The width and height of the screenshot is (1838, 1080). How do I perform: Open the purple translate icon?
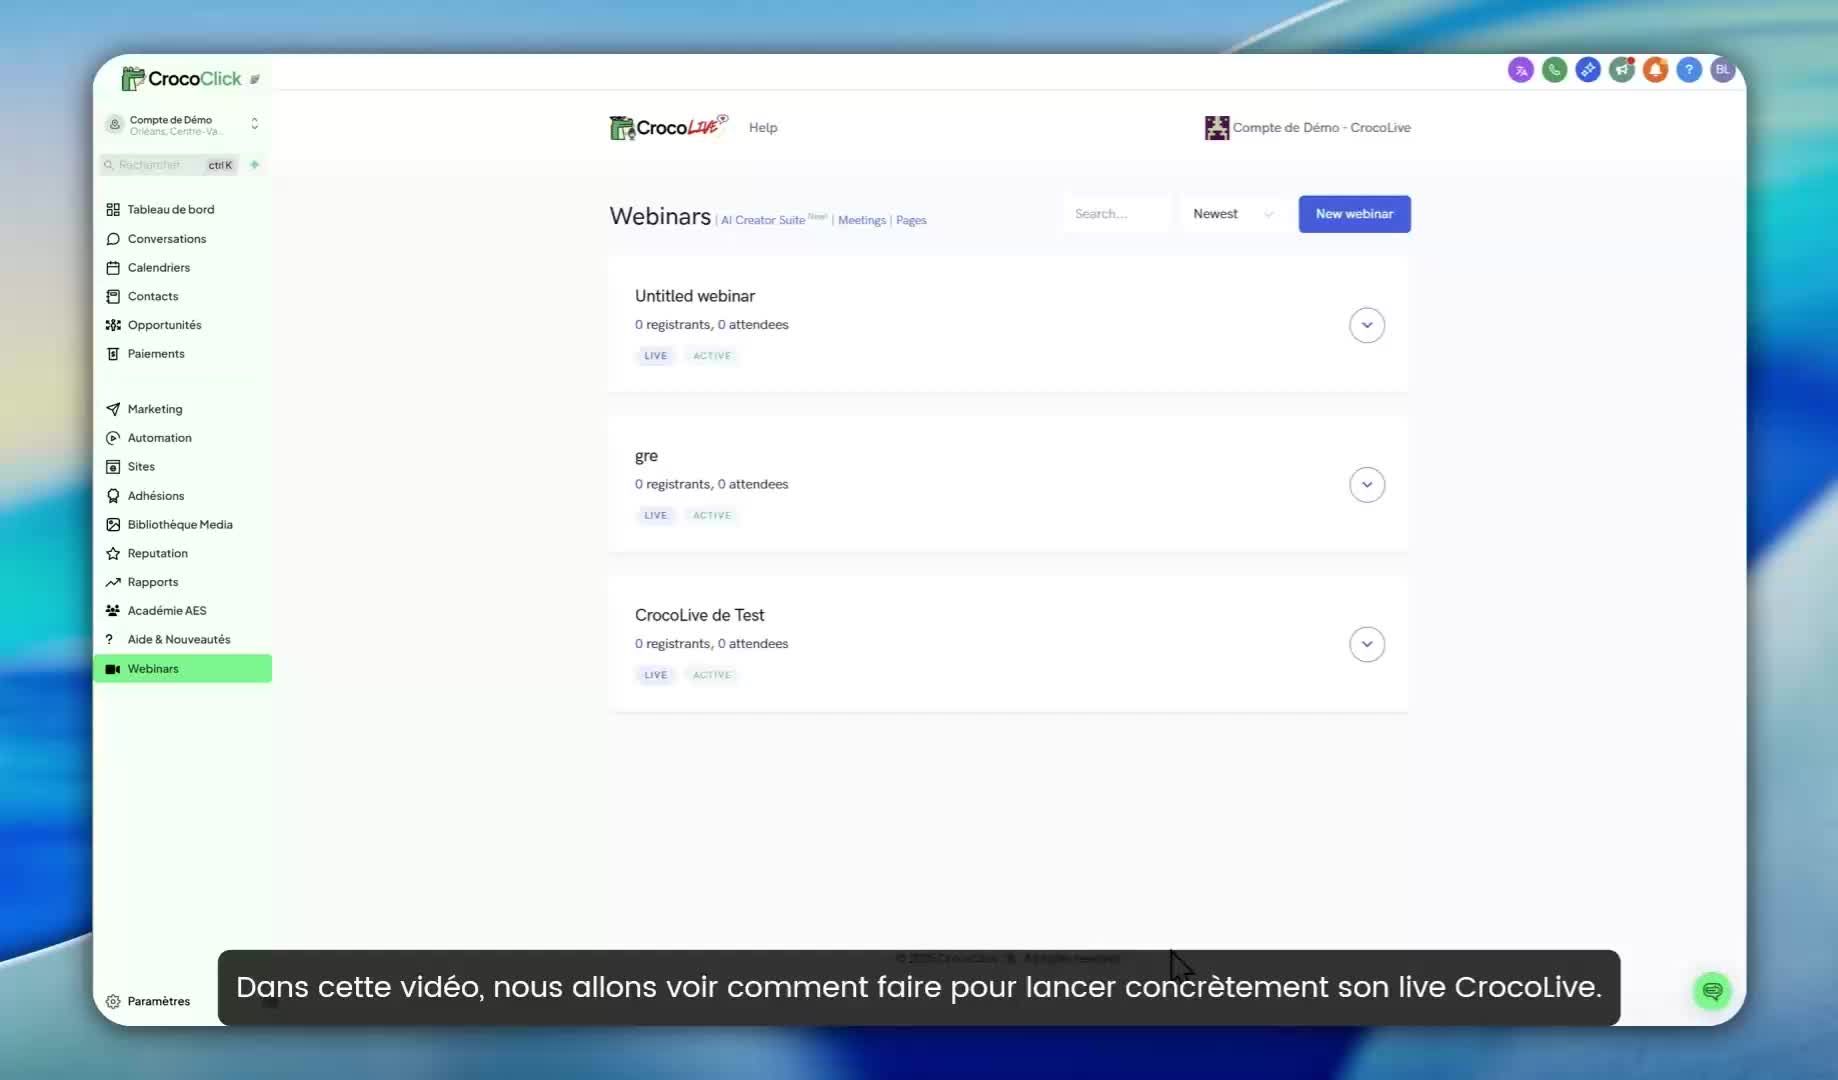1520,70
